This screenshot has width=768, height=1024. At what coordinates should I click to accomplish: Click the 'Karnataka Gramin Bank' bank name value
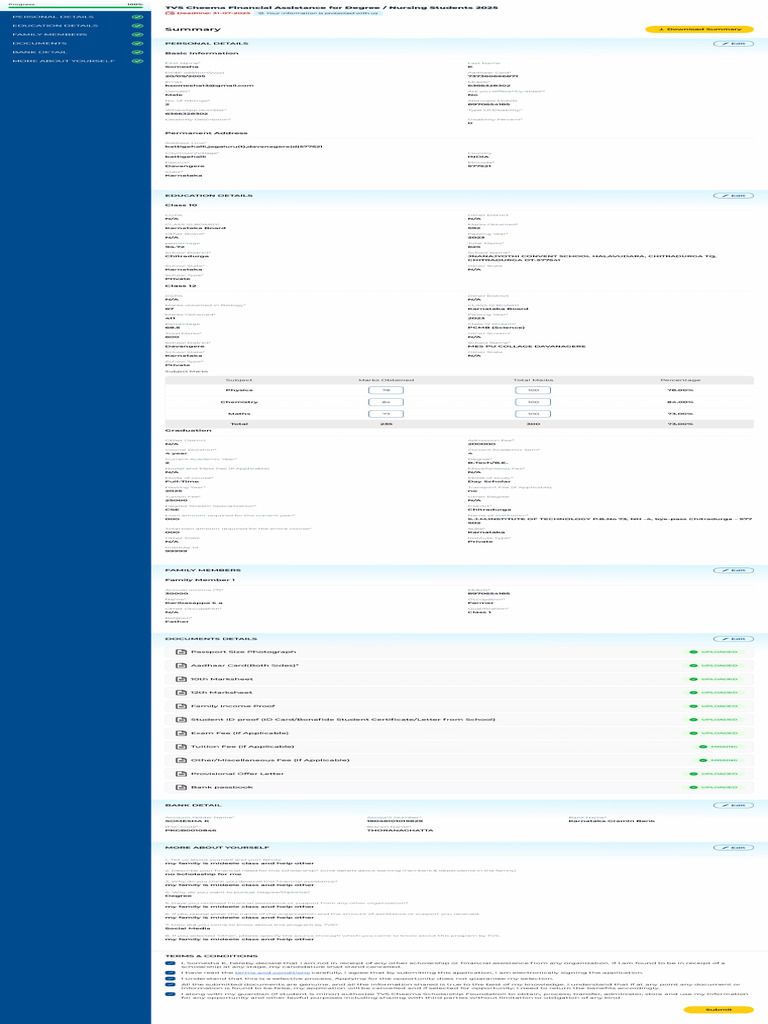[612, 821]
